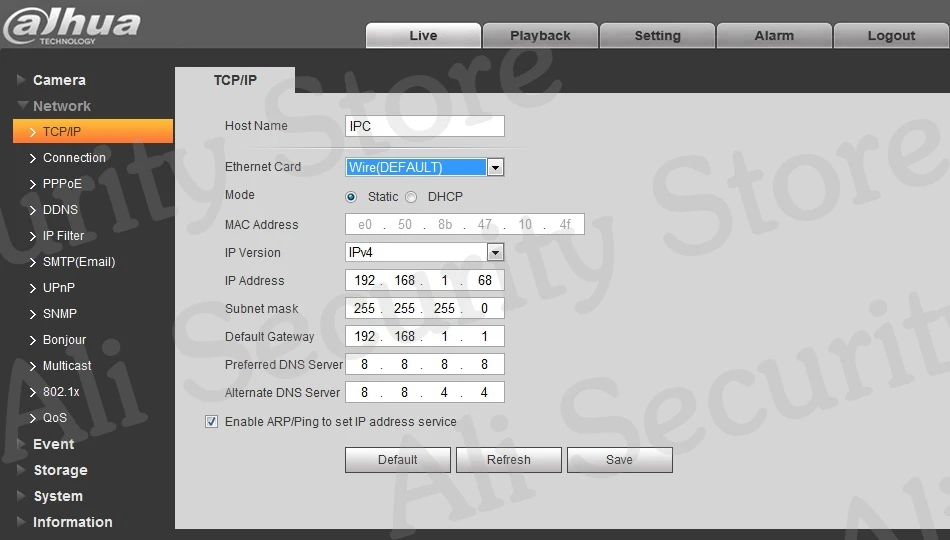950x540 pixels.
Task: Open the PPPoE settings page
Action: (62, 184)
